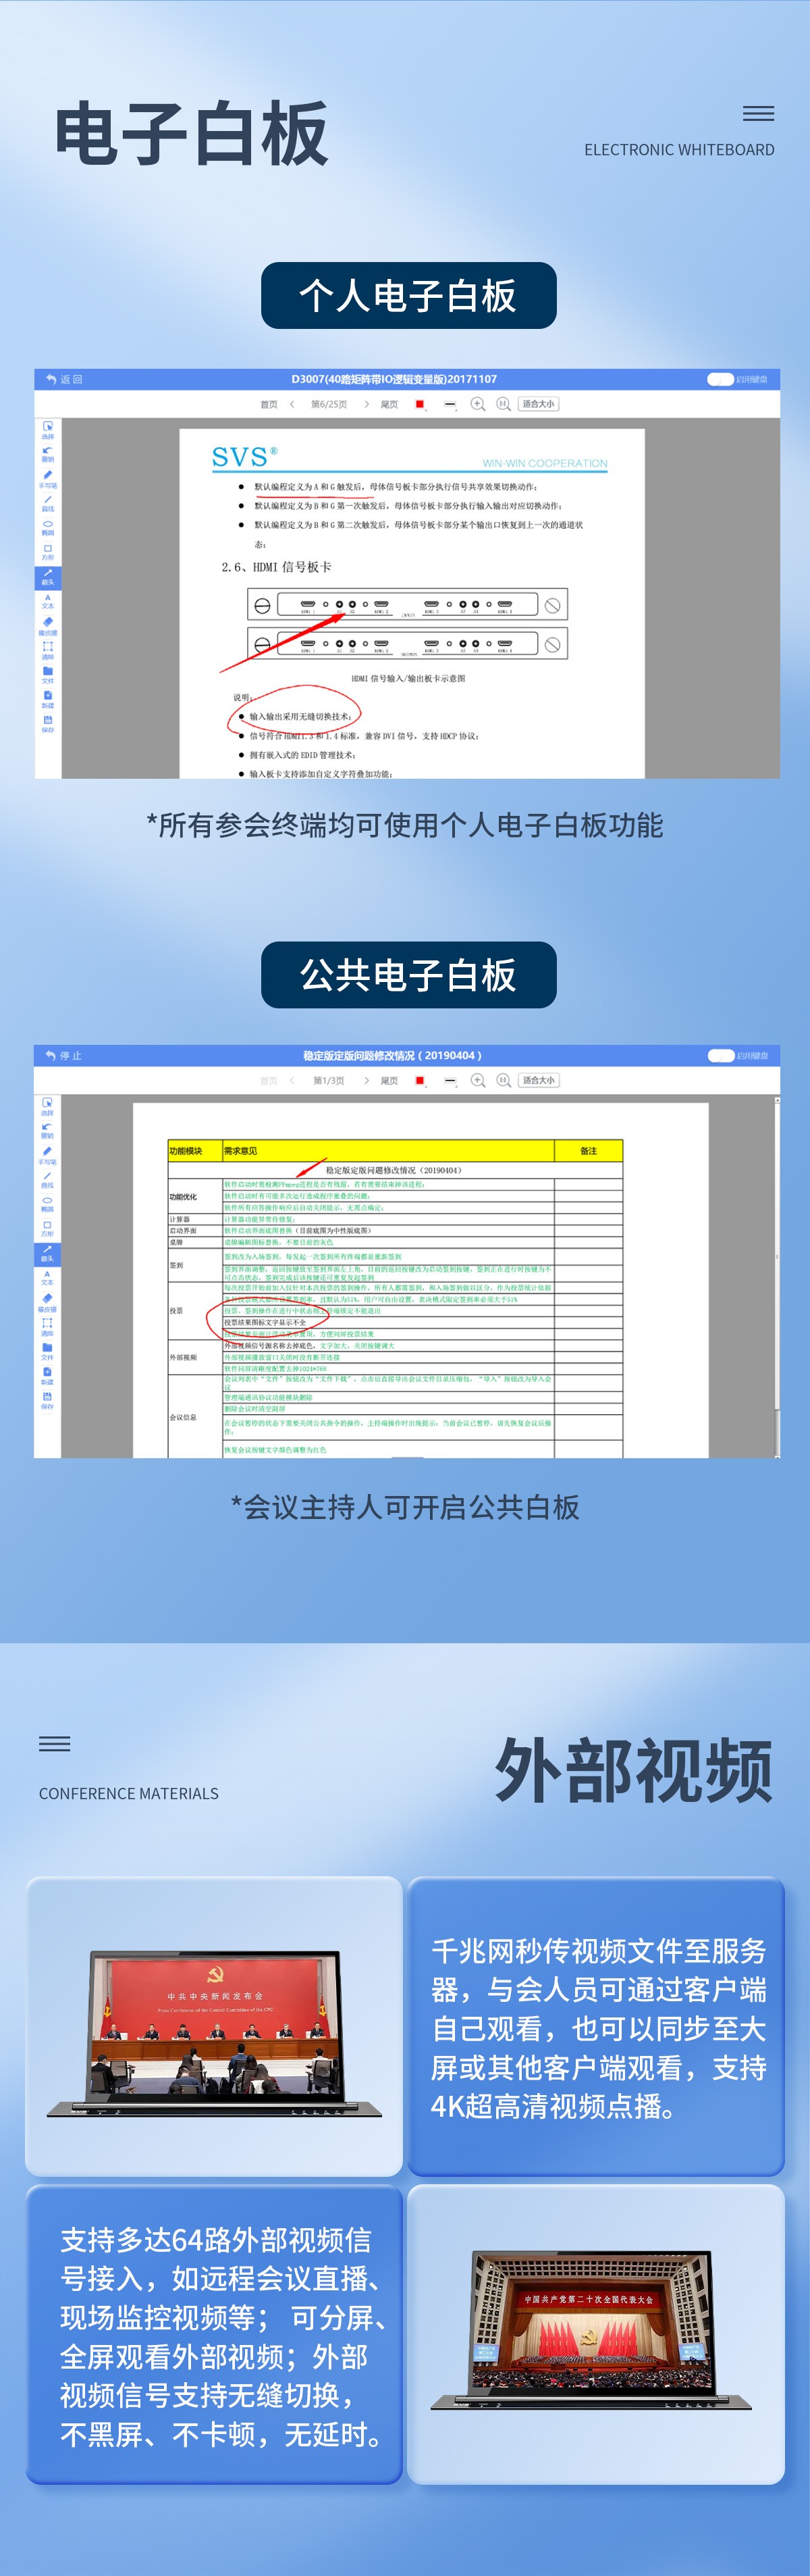Select 选择 tool in public whiteboard
Image resolution: width=810 pixels, height=2576 pixels.
(x=47, y=1106)
